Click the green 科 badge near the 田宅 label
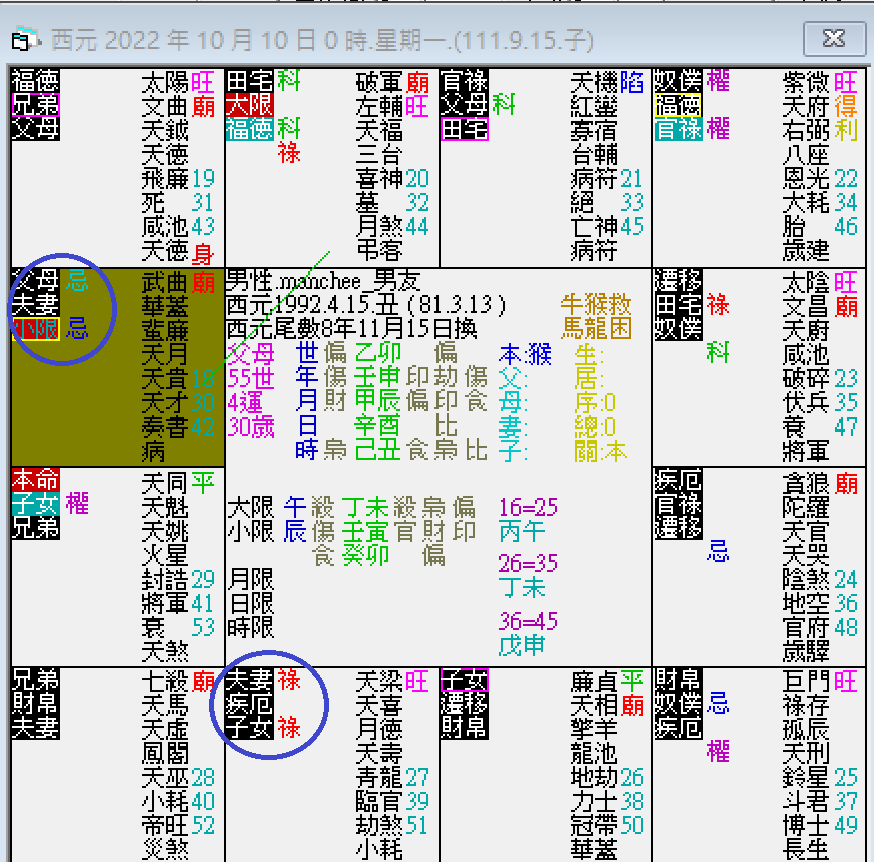 click(x=288, y=82)
